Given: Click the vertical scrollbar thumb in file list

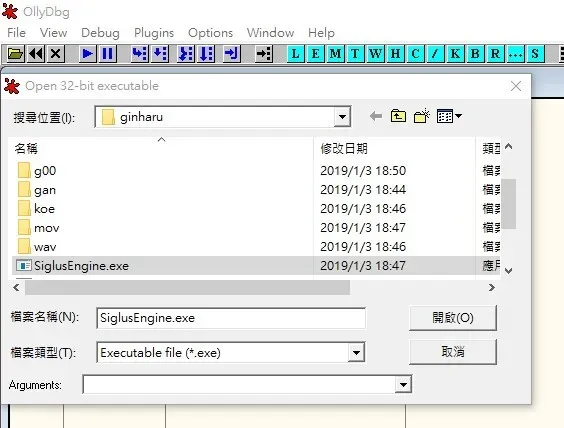Looking at the screenshot, I should (509, 204).
